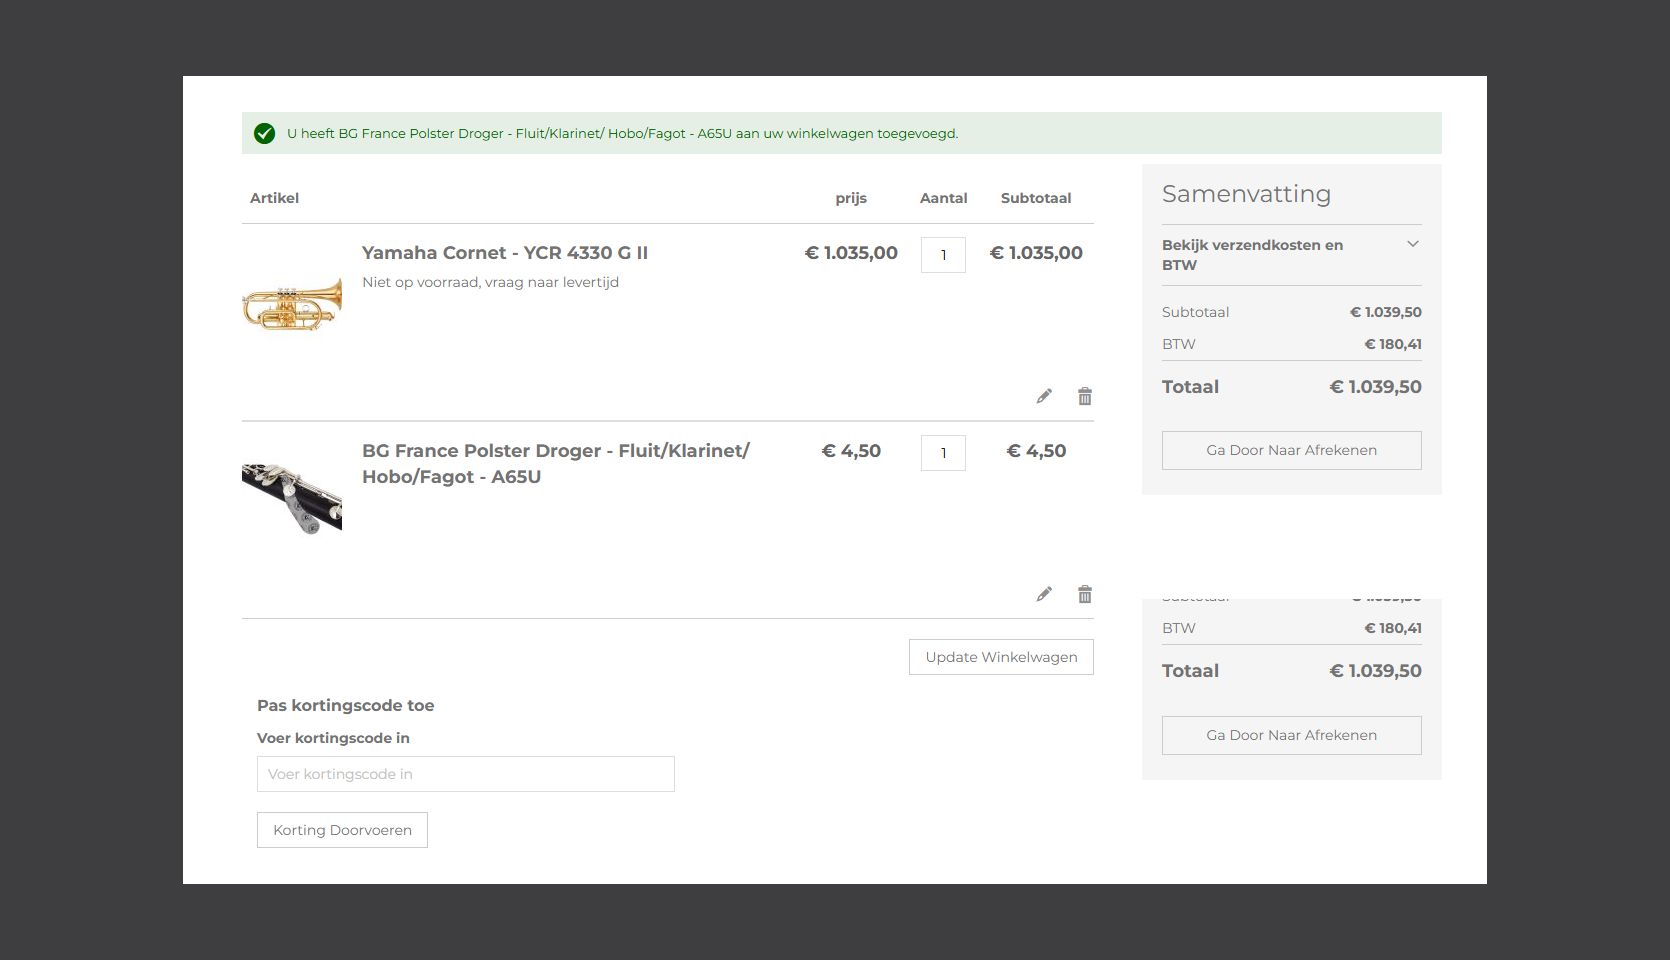Click the Polster Droger unit price € 4,50
Image resolution: width=1670 pixels, height=960 pixels.
pos(851,451)
